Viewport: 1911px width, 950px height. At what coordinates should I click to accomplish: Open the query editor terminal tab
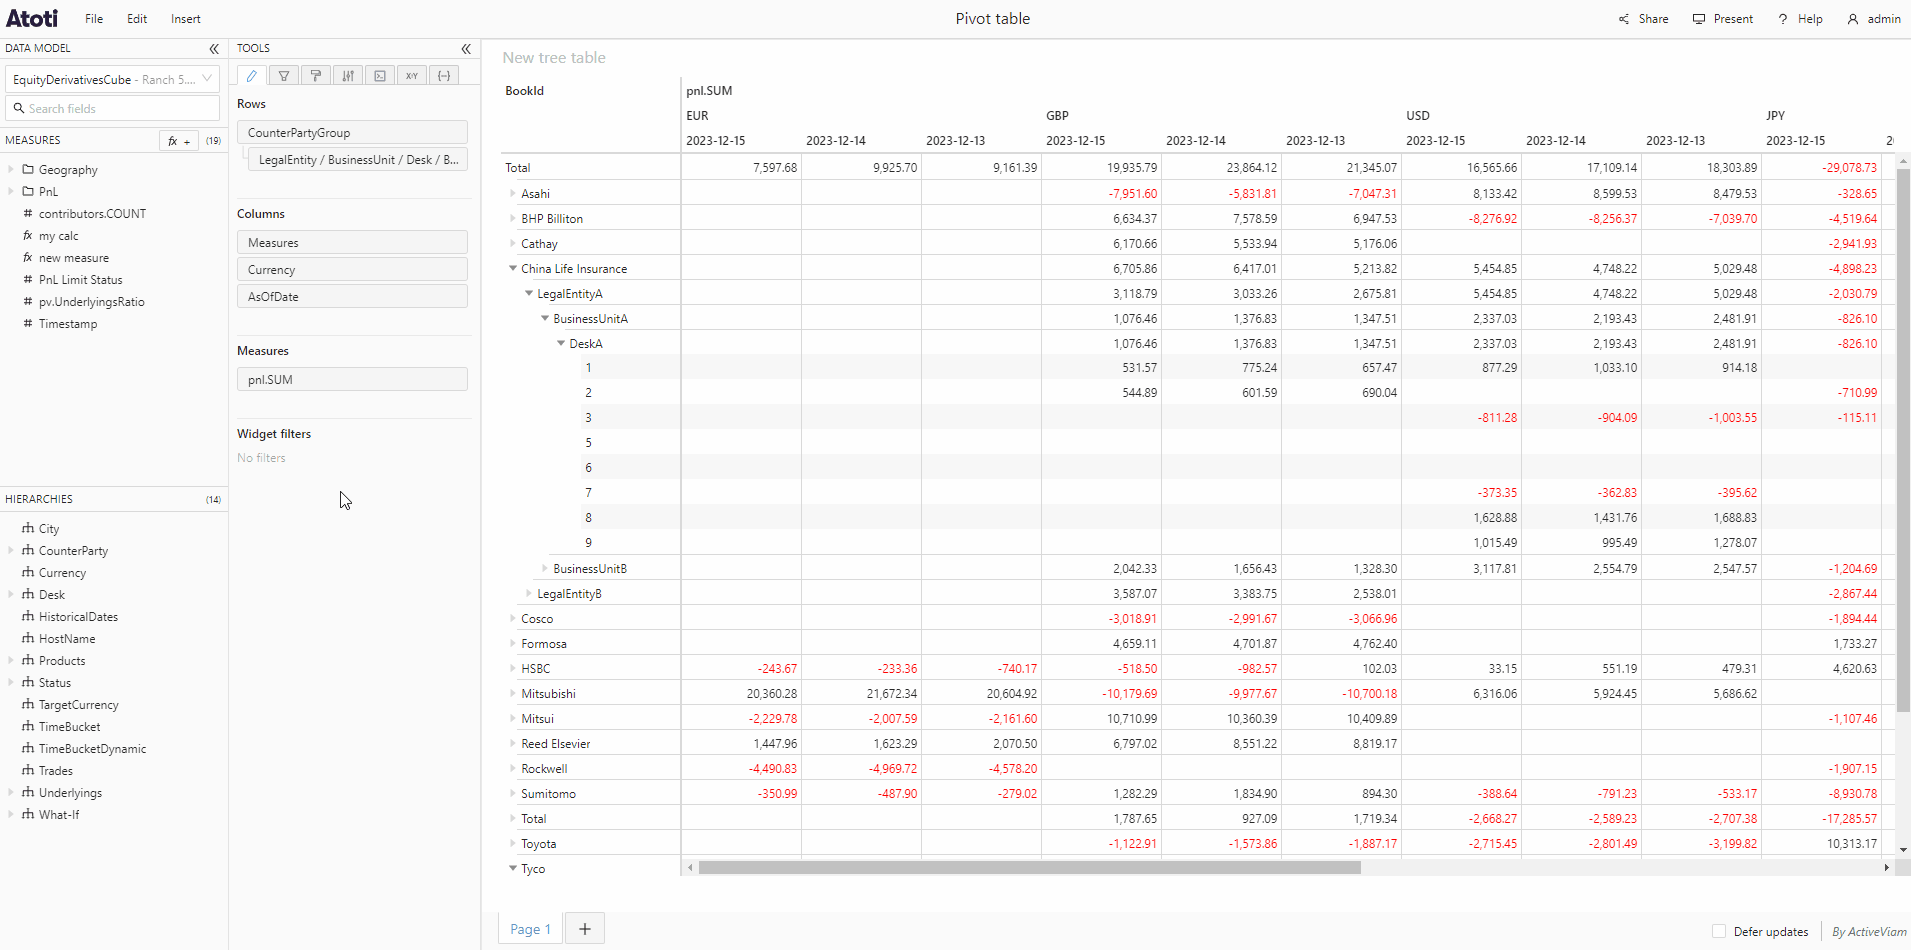(x=380, y=75)
